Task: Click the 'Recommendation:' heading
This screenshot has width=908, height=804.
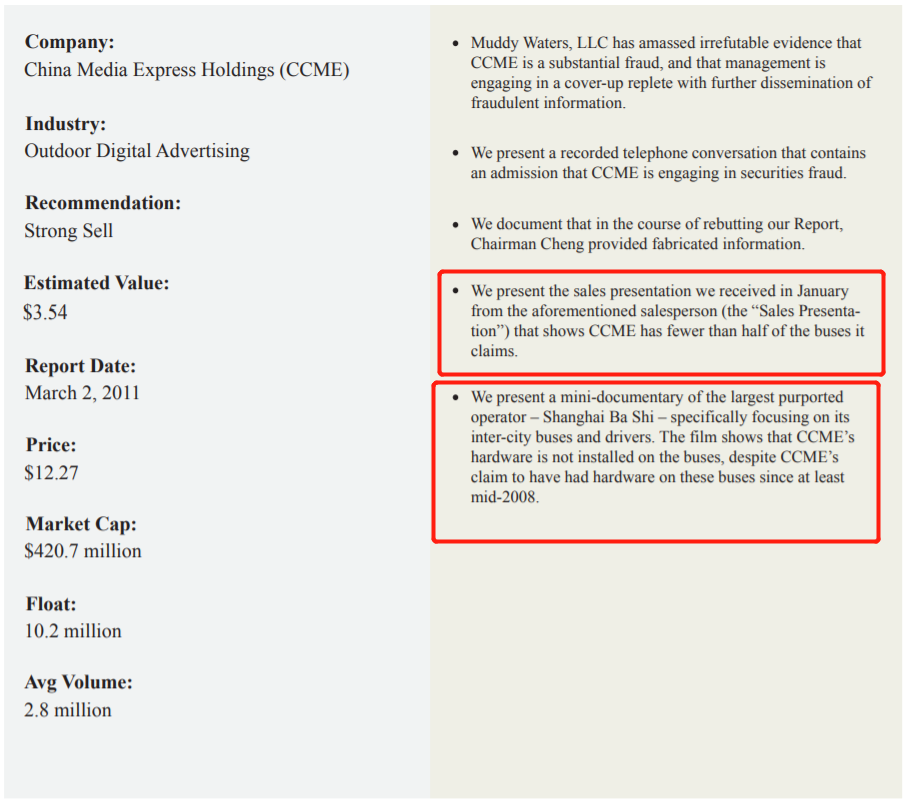Action: 103,203
